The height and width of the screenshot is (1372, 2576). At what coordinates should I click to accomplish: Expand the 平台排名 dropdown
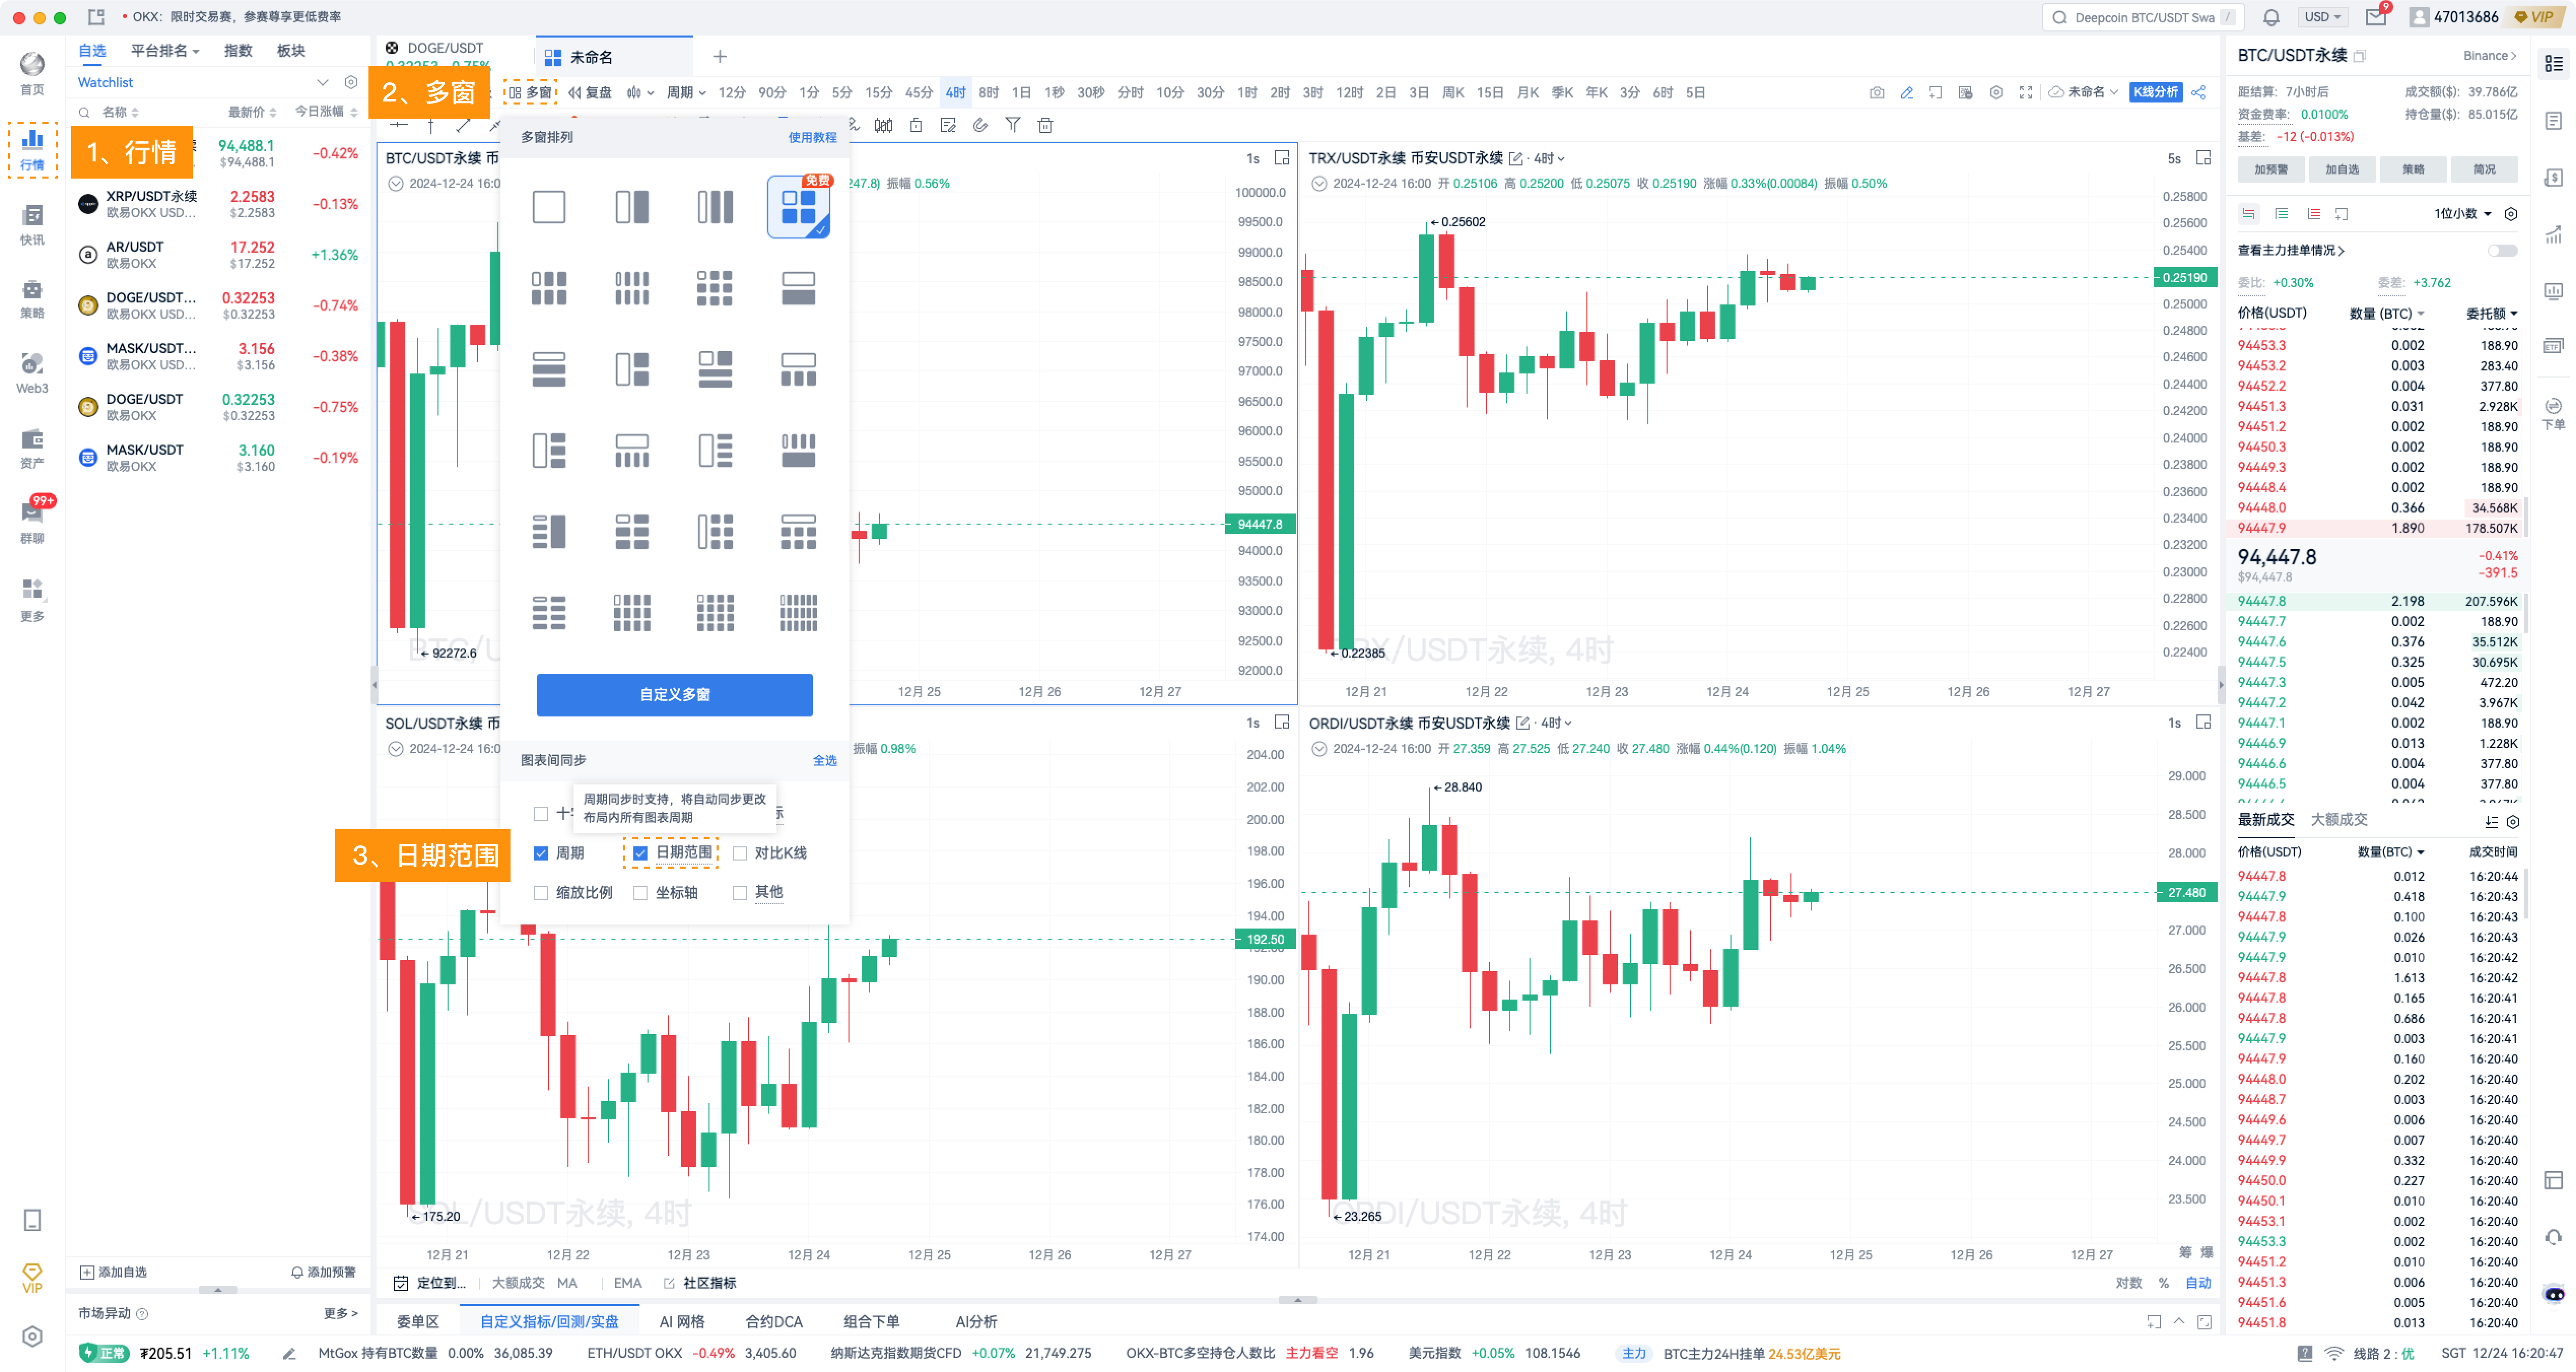click(x=165, y=50)
